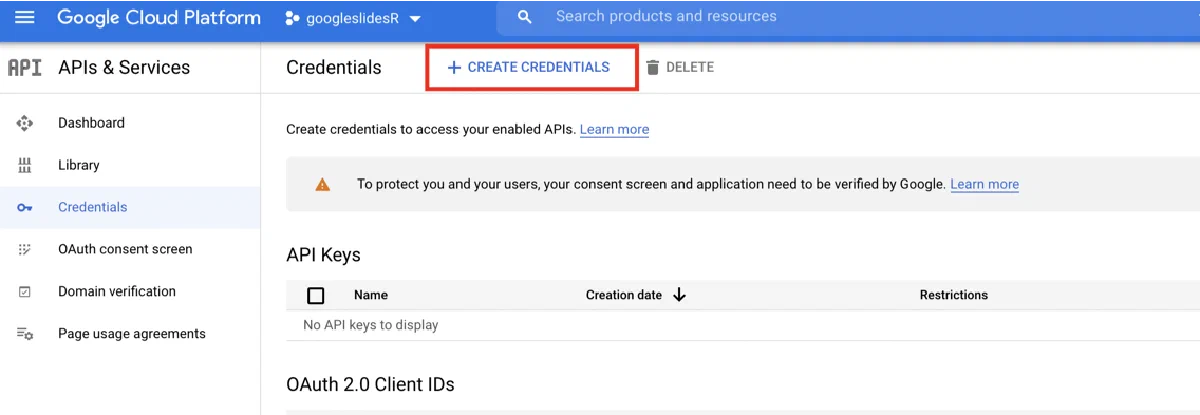Click the descending sort arrow by Creation date
Image resolution: width=1200 pixels, height=415 pixels.
coord(679,295)
